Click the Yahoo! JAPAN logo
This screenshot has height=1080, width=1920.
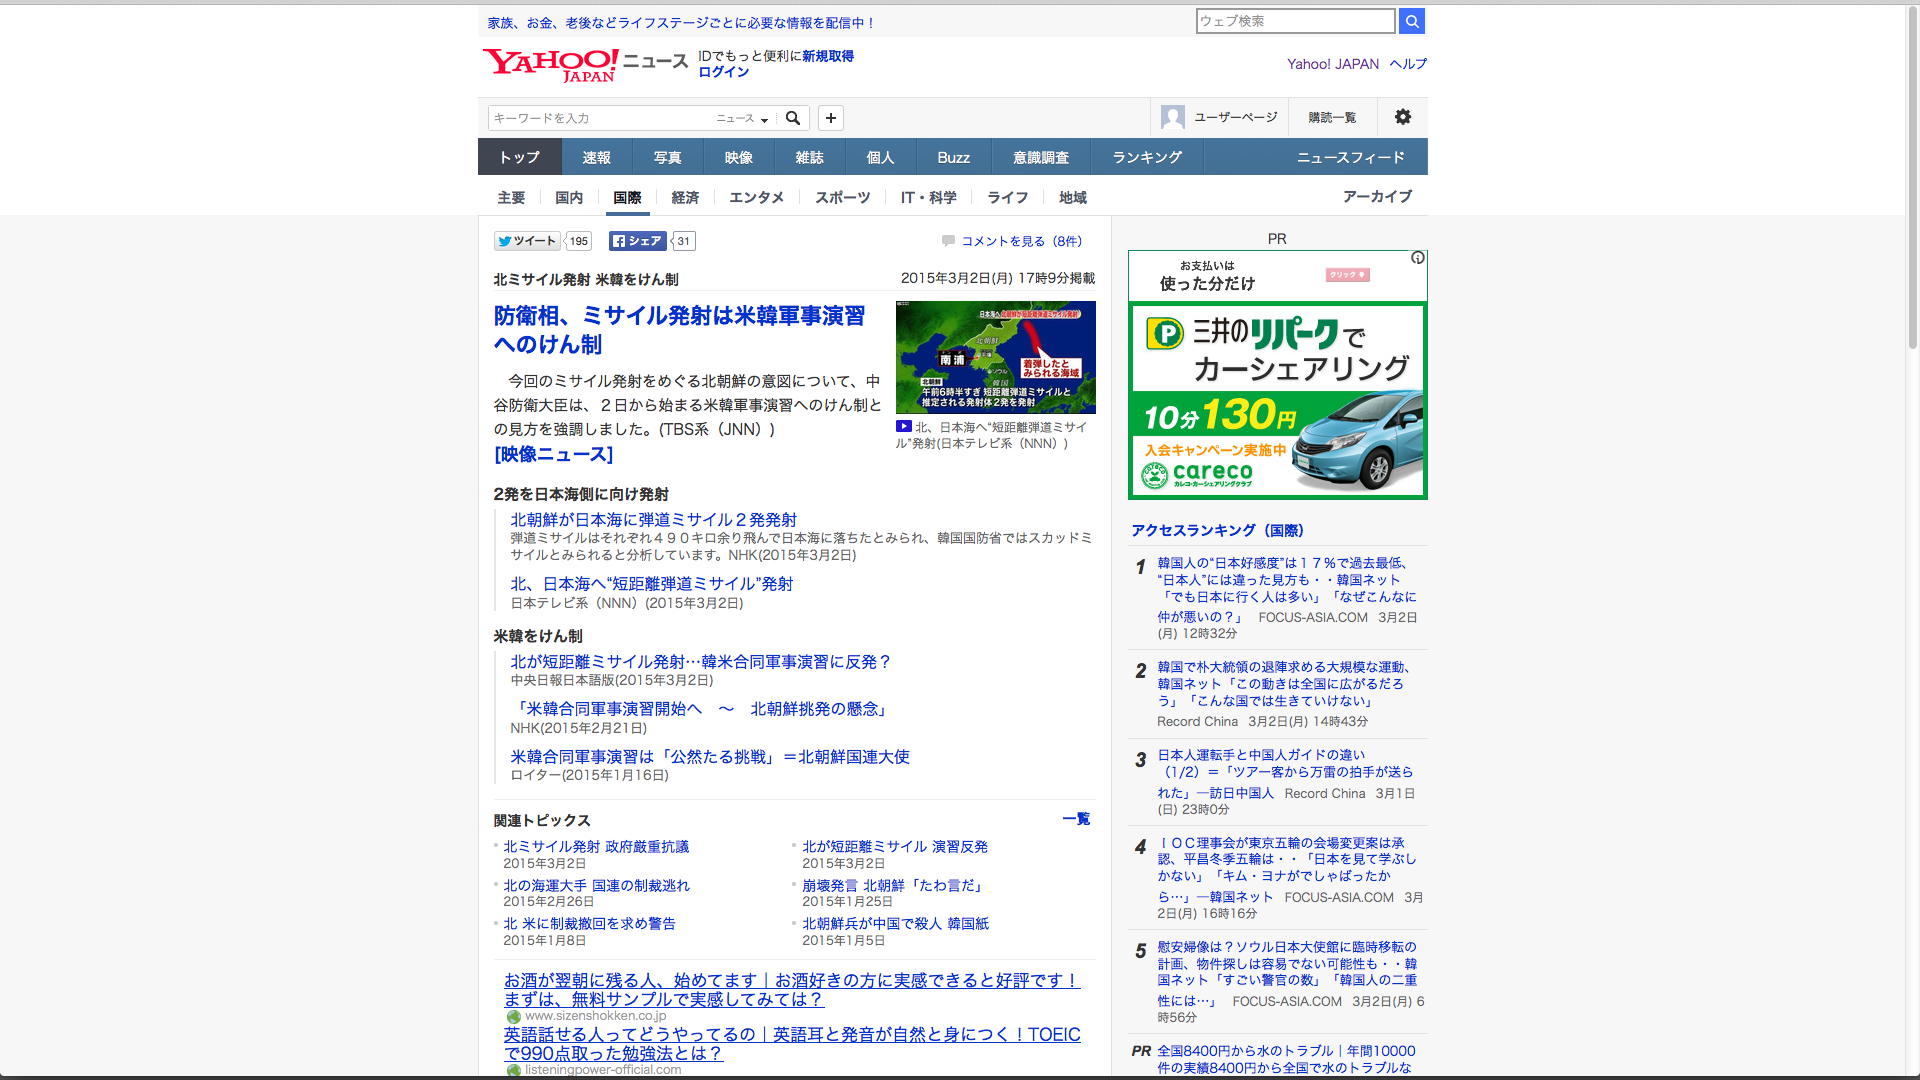click(x=550, y=65)
